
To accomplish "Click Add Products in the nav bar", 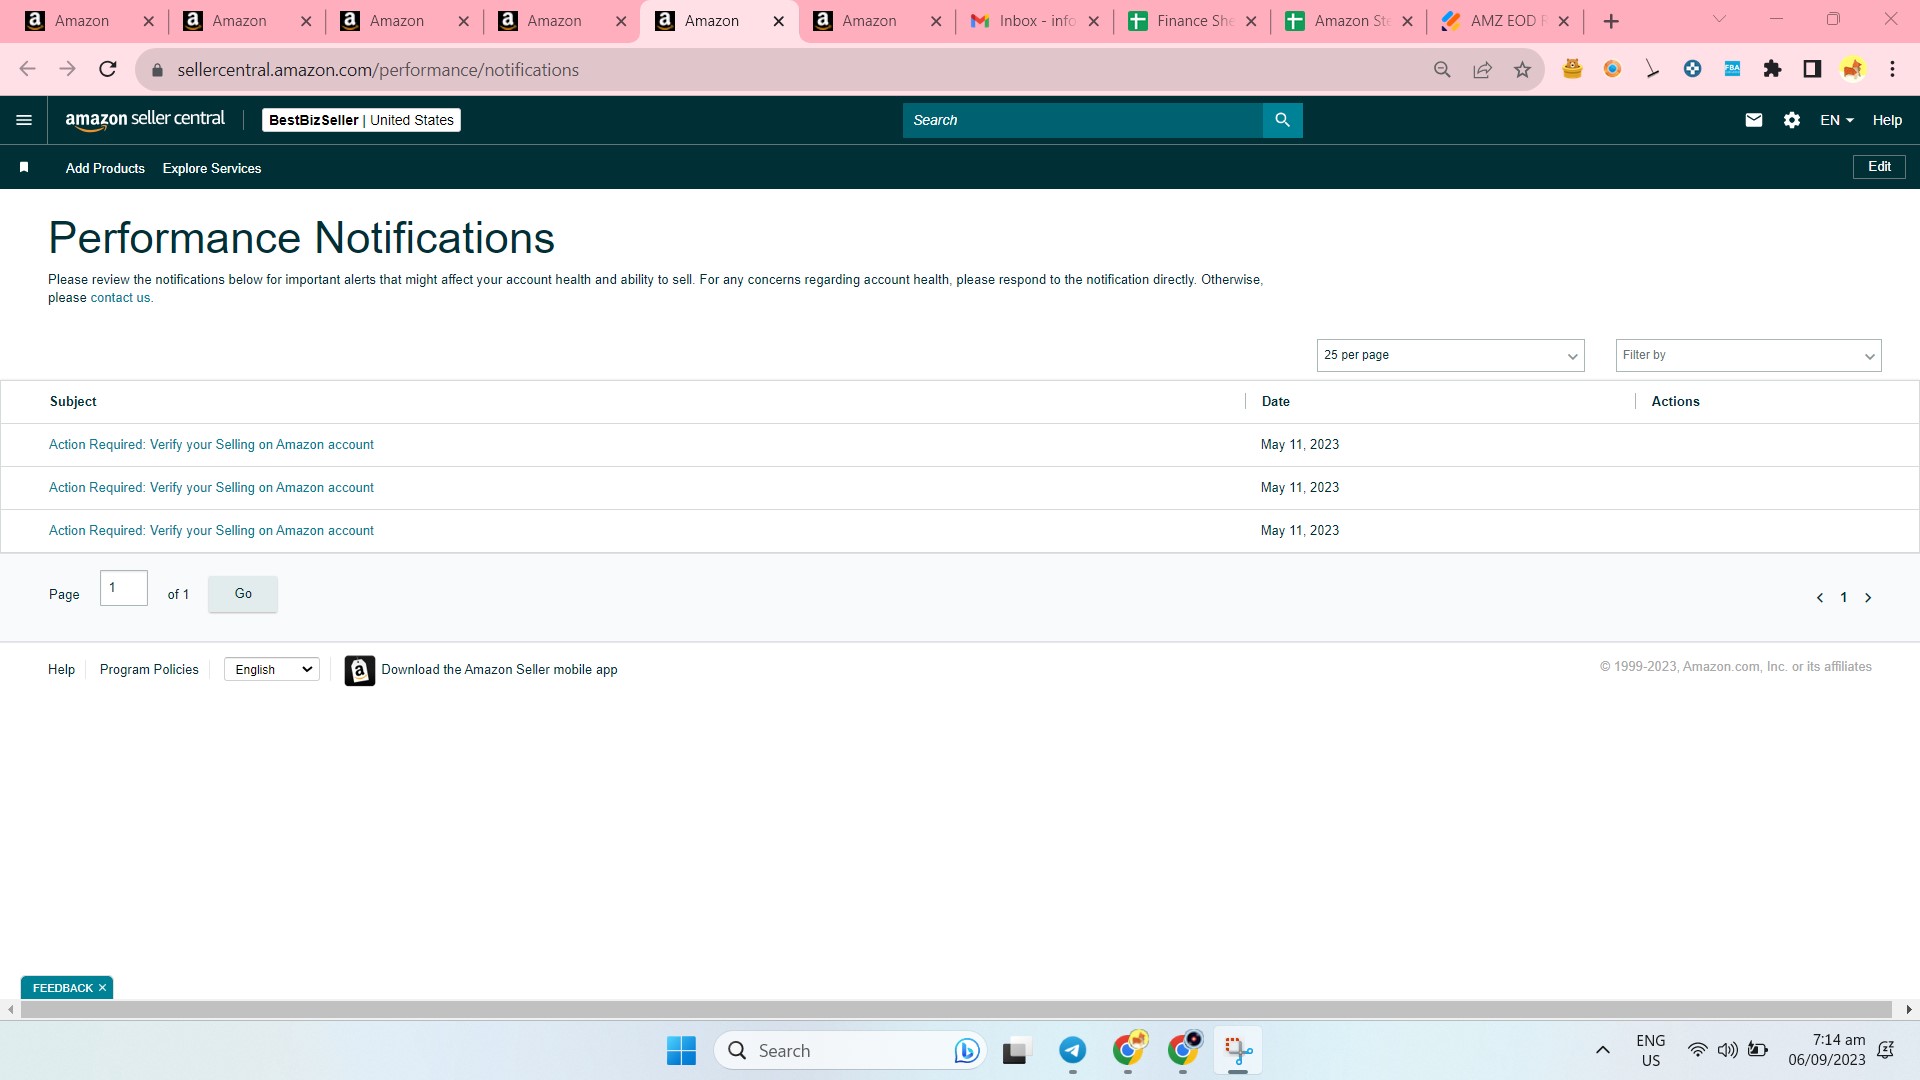I will (105, 168).
